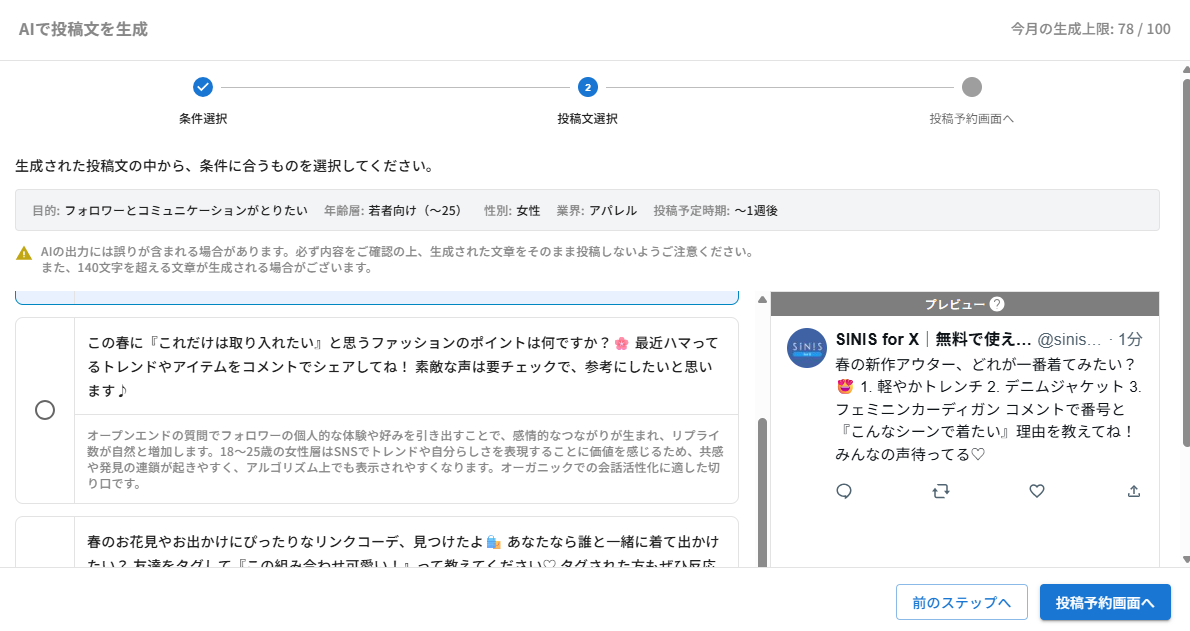
Task: Click the post text beginning 春のお花見
Action: pyautogui.click(x=403, y=553)
